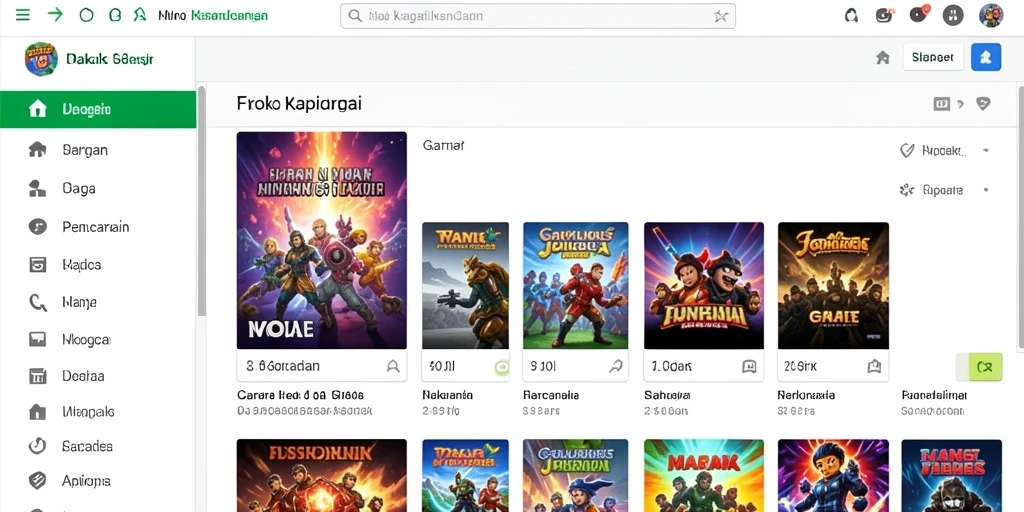Image resolution: width=1024 pixels, height=512 pixels.
Task: Click the sidebar vertical scrollbar
Action: tap(202, 200)
